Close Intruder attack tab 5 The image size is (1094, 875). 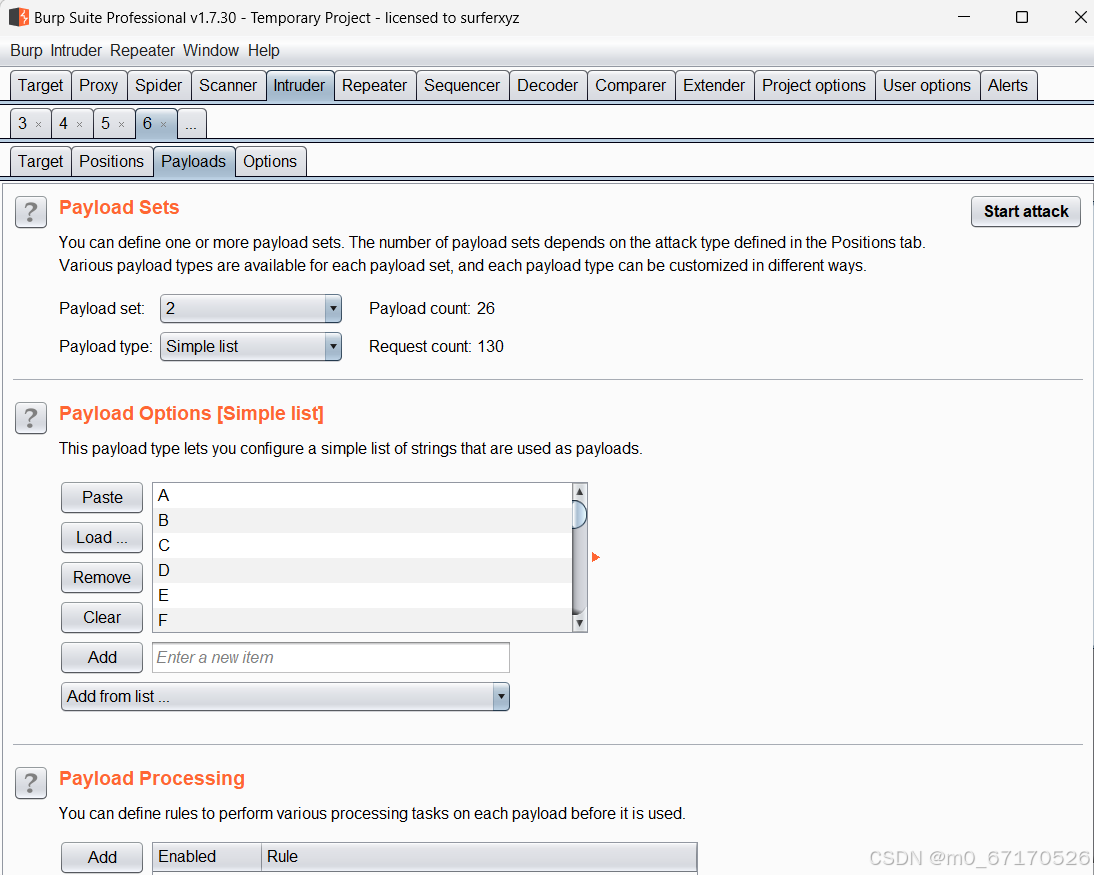tap(121, 125)
